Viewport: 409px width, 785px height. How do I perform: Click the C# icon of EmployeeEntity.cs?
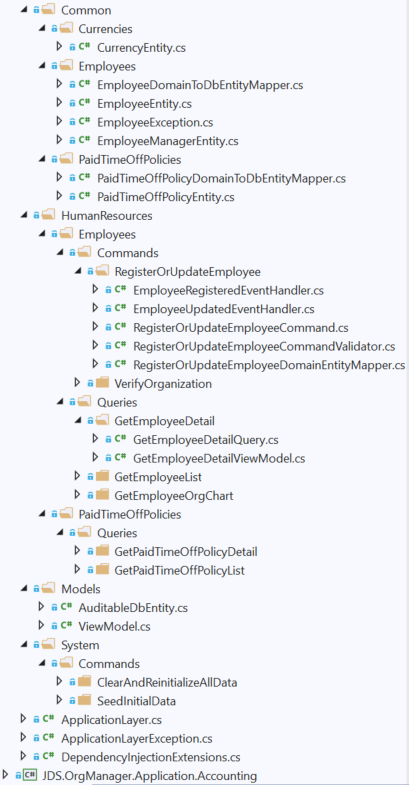84,104
